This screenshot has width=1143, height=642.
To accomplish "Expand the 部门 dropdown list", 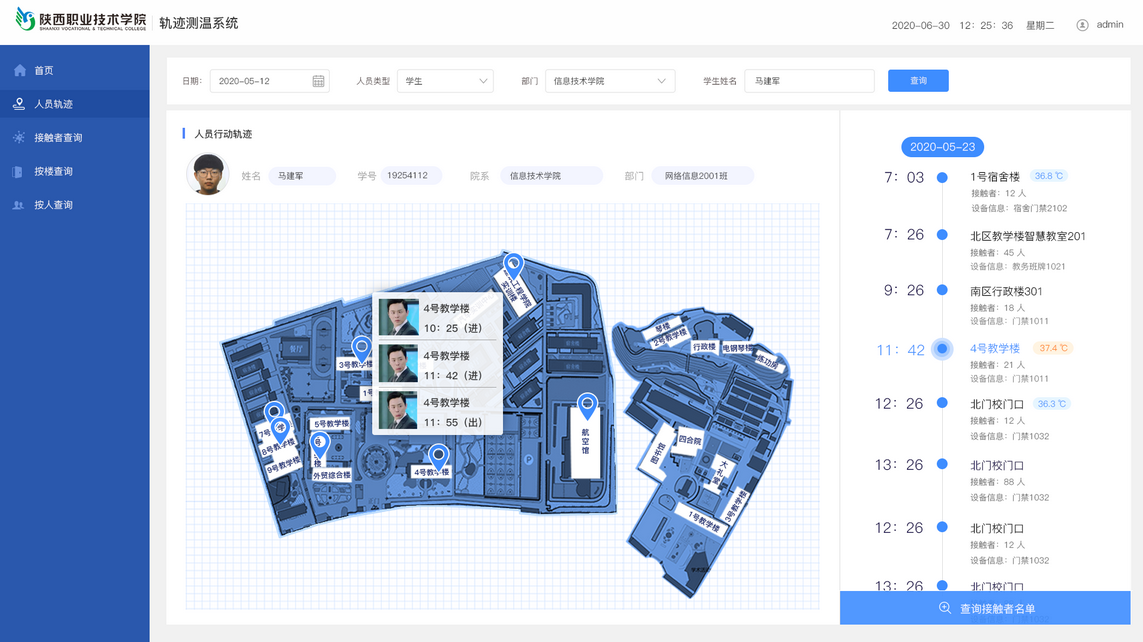I will tap(610, 81).
